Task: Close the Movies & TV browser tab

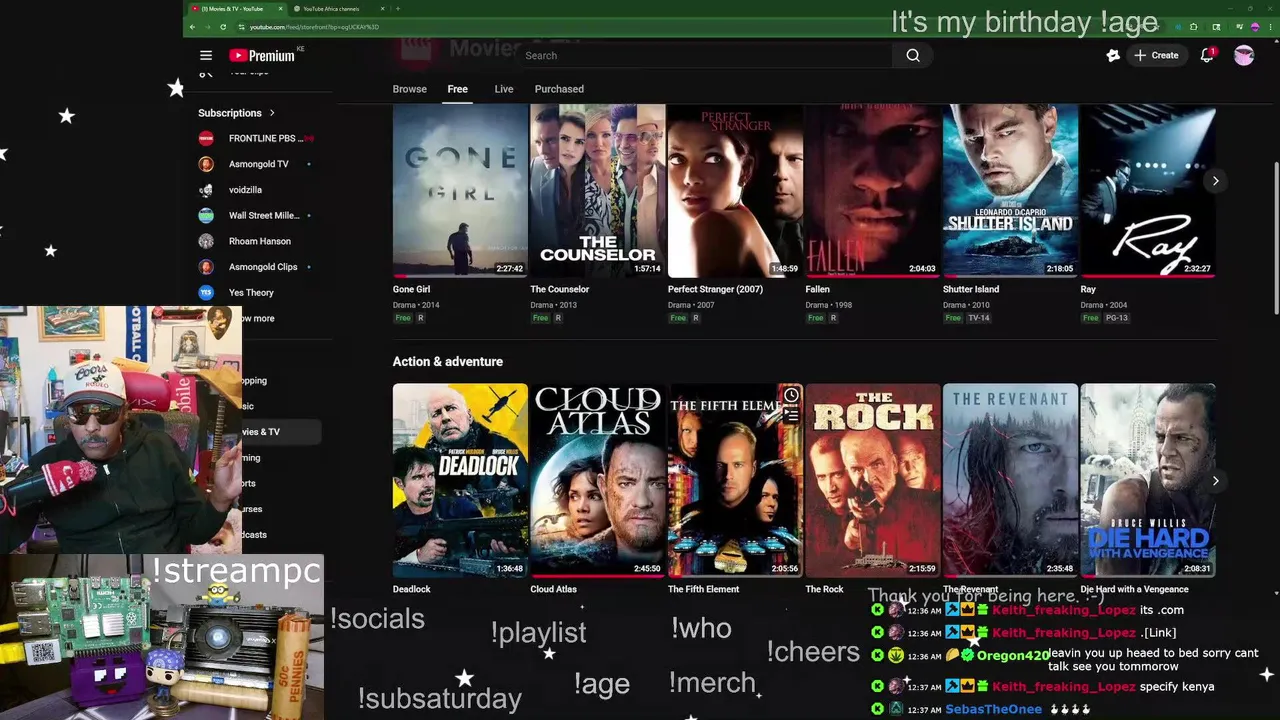Action: [281, 9]
